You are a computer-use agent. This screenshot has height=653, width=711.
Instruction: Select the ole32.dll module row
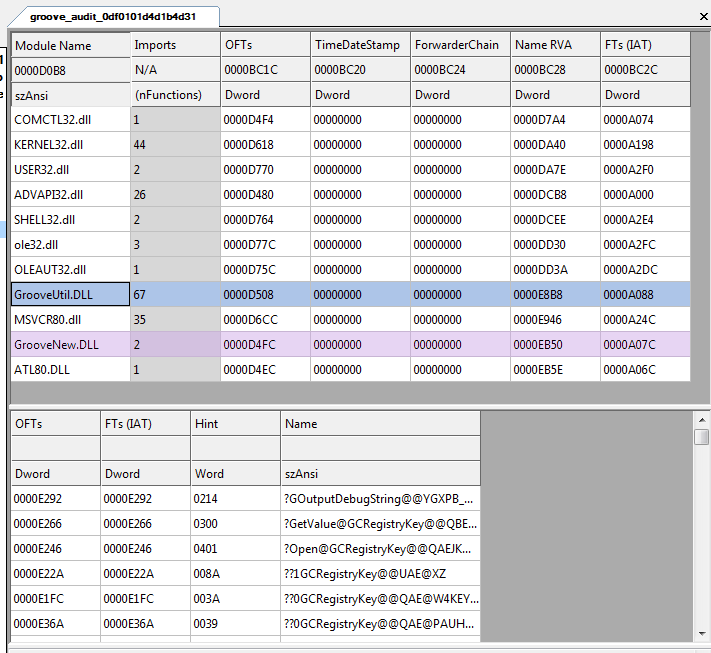pyautogui.click(x=351, y=244)
